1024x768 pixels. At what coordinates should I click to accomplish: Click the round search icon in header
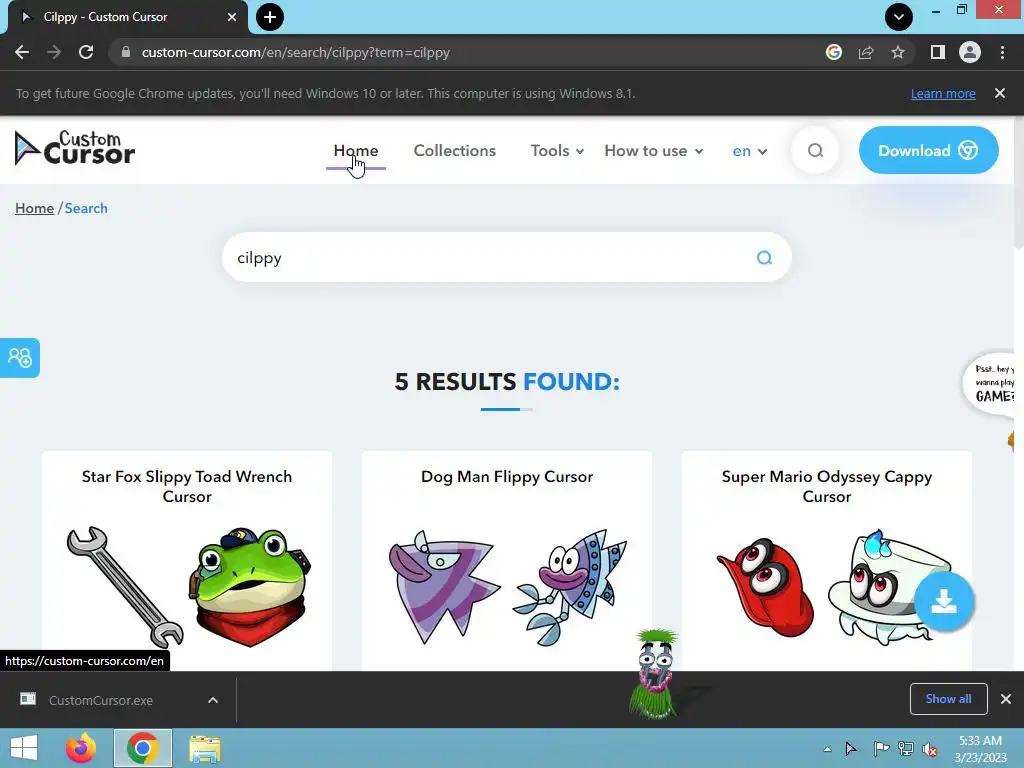815,151
